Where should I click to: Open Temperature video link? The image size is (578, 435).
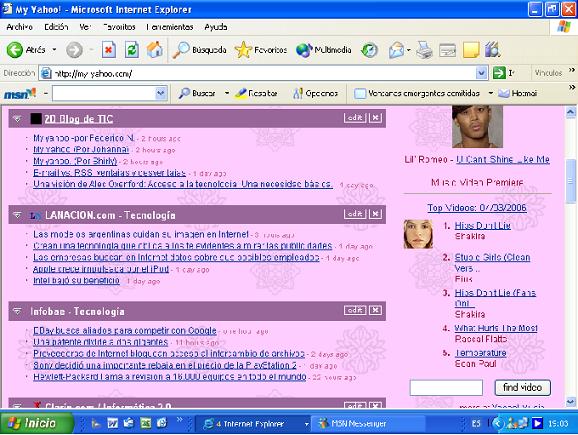tap(480, 353)
